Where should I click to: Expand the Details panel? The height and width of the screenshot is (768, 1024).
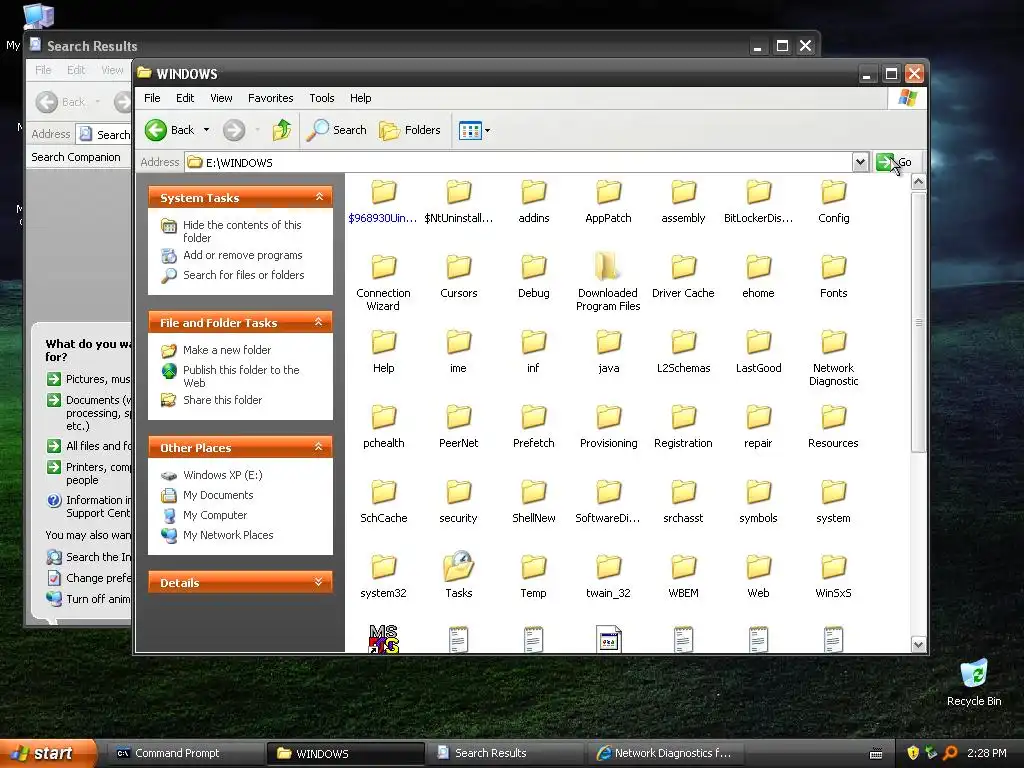point(319,582)
